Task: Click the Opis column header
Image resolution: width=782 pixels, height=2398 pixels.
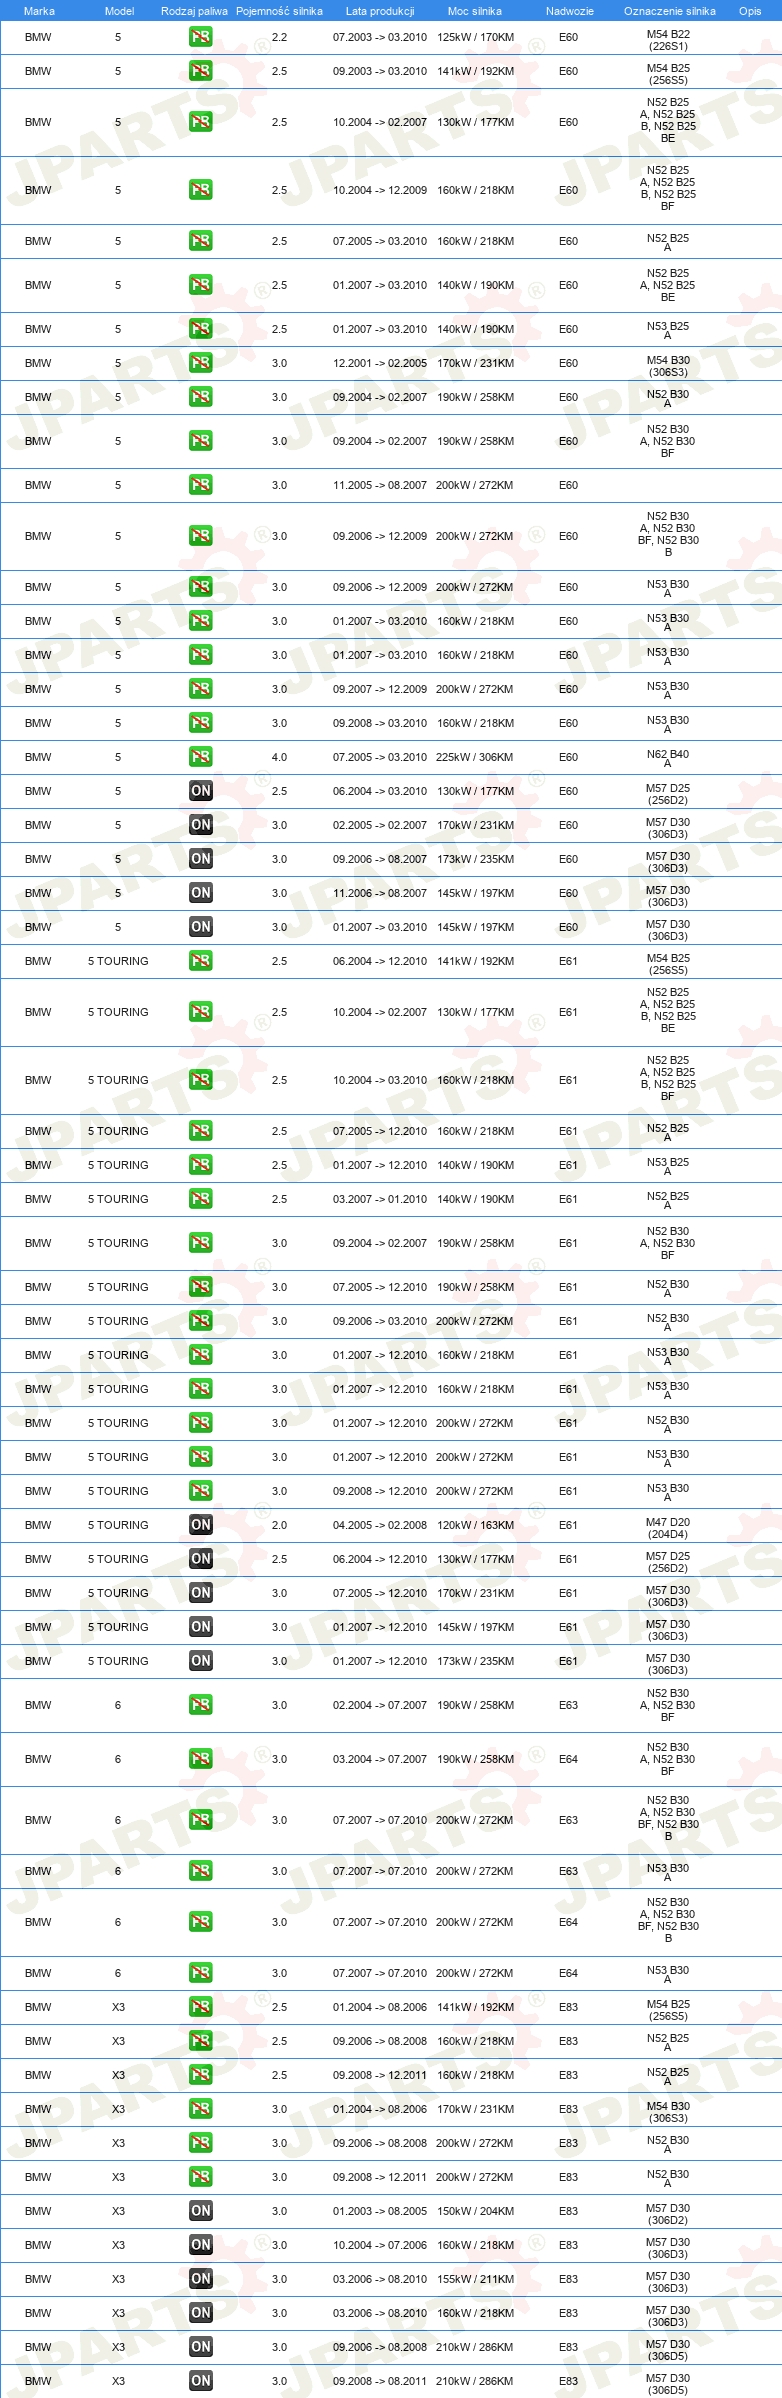Action: tap(750, 11)
